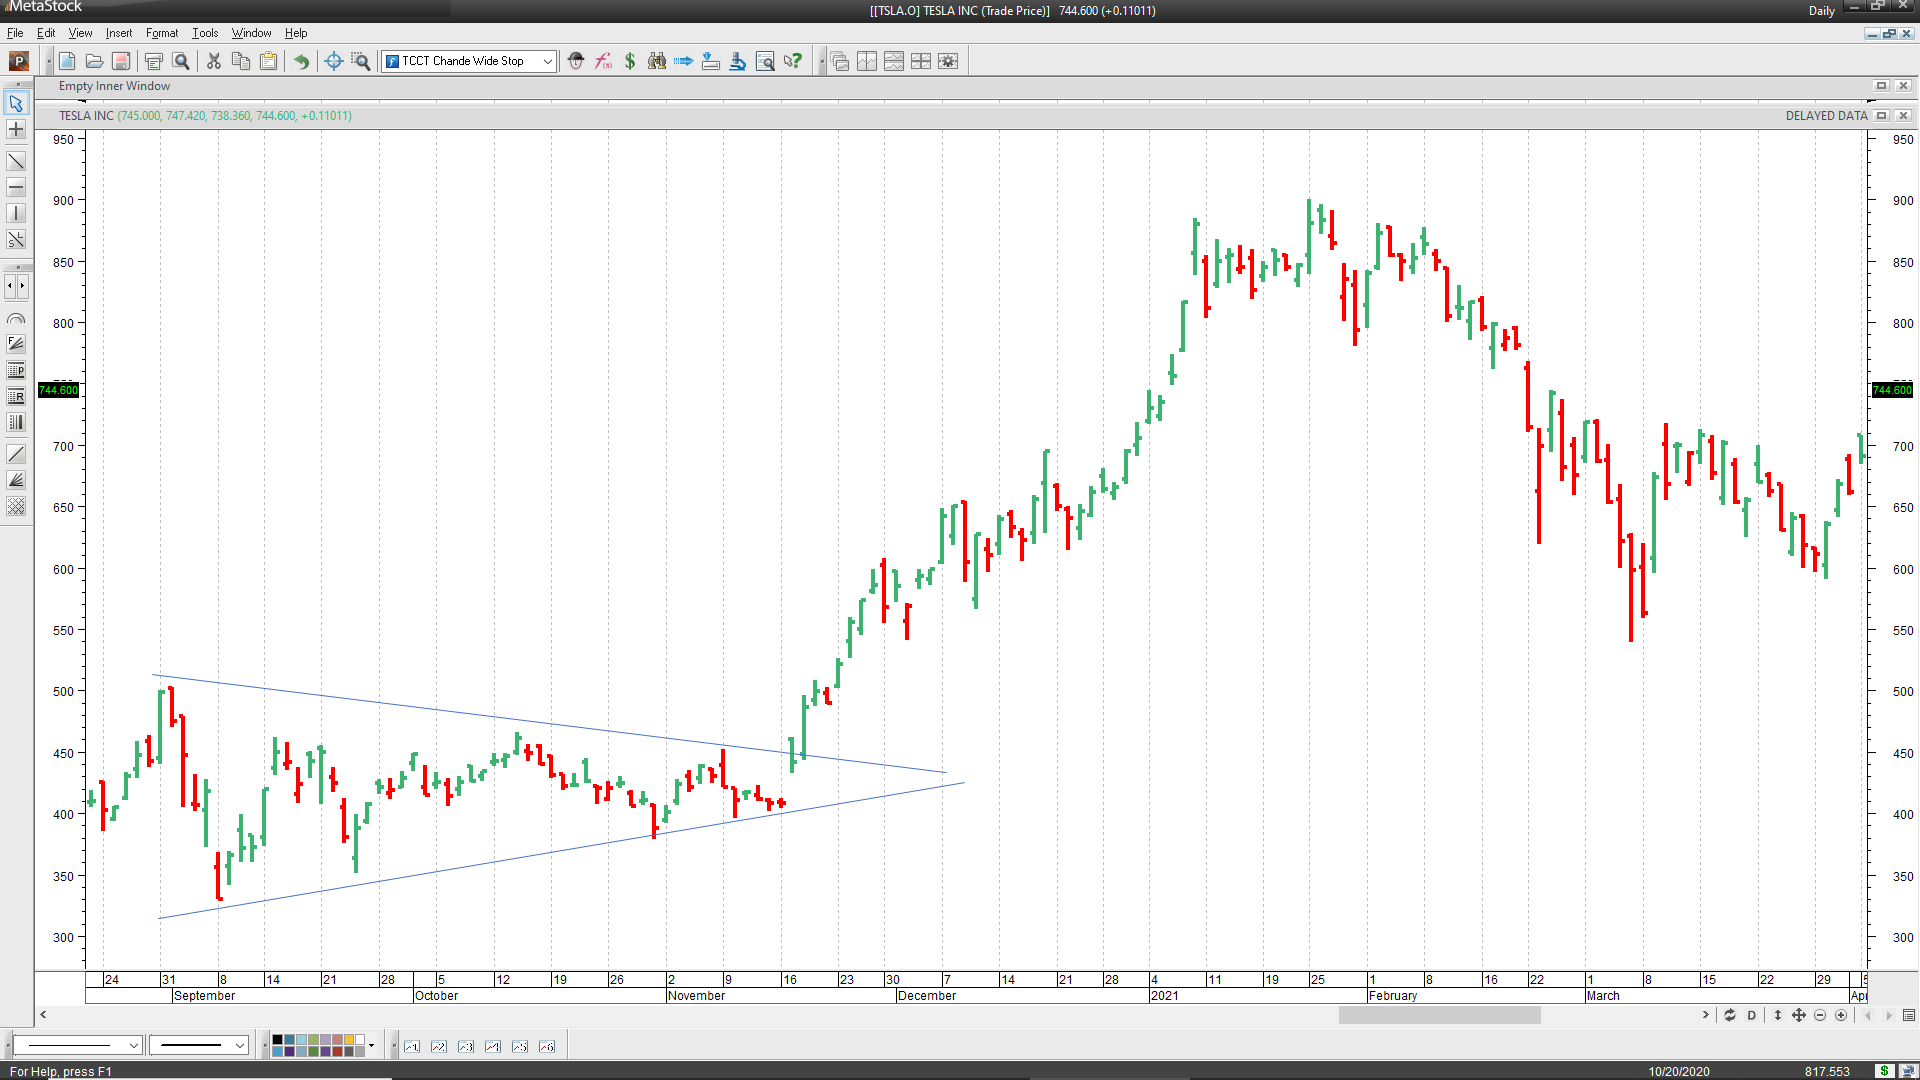1920x1080 pixels.
Task: Open the Window menu
Action: (251, 33)
